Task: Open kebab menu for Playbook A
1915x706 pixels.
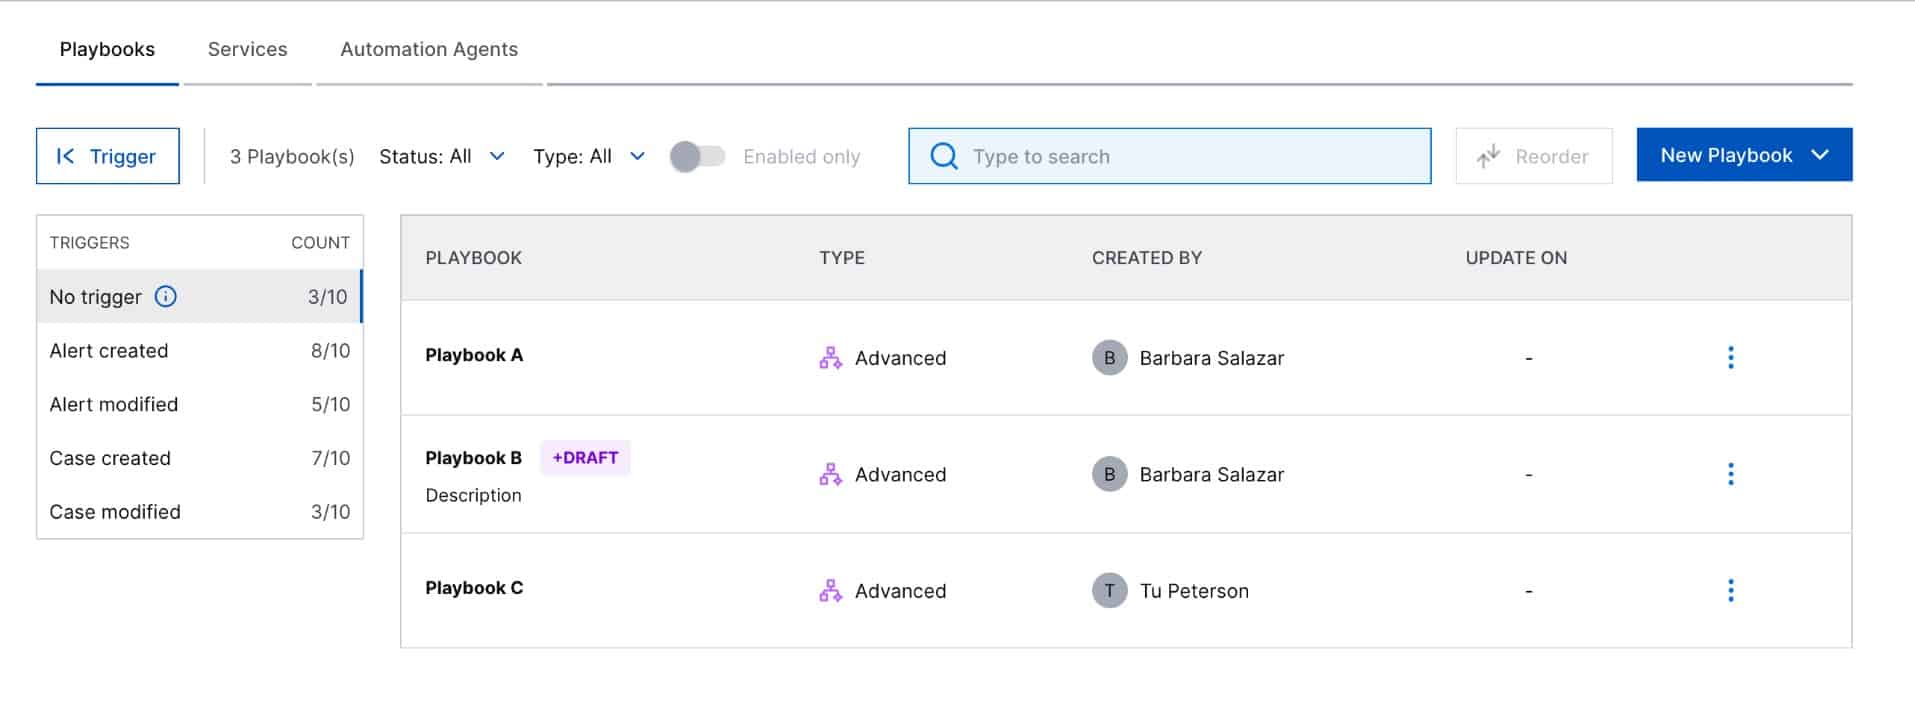Action: (1730, 358)
